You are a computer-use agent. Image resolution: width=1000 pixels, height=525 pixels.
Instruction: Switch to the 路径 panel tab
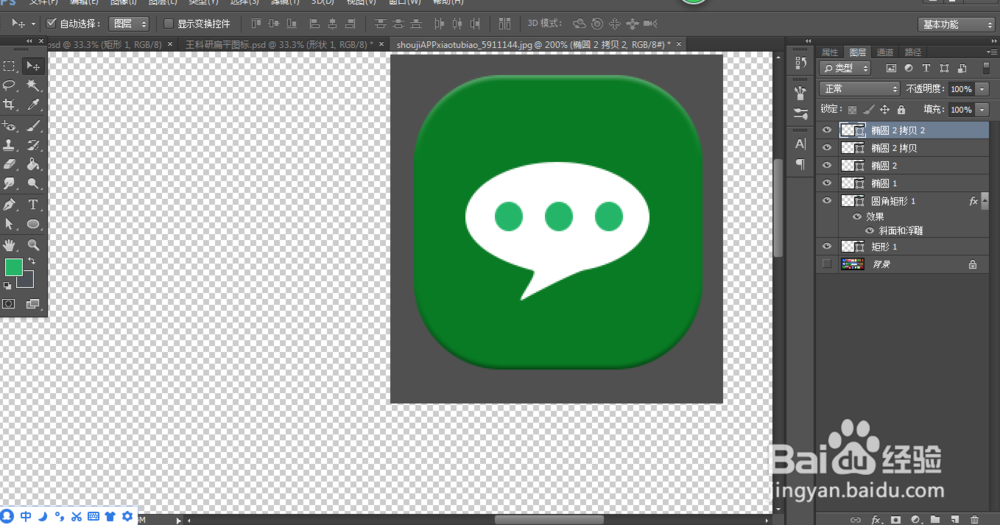click(913, 52)
